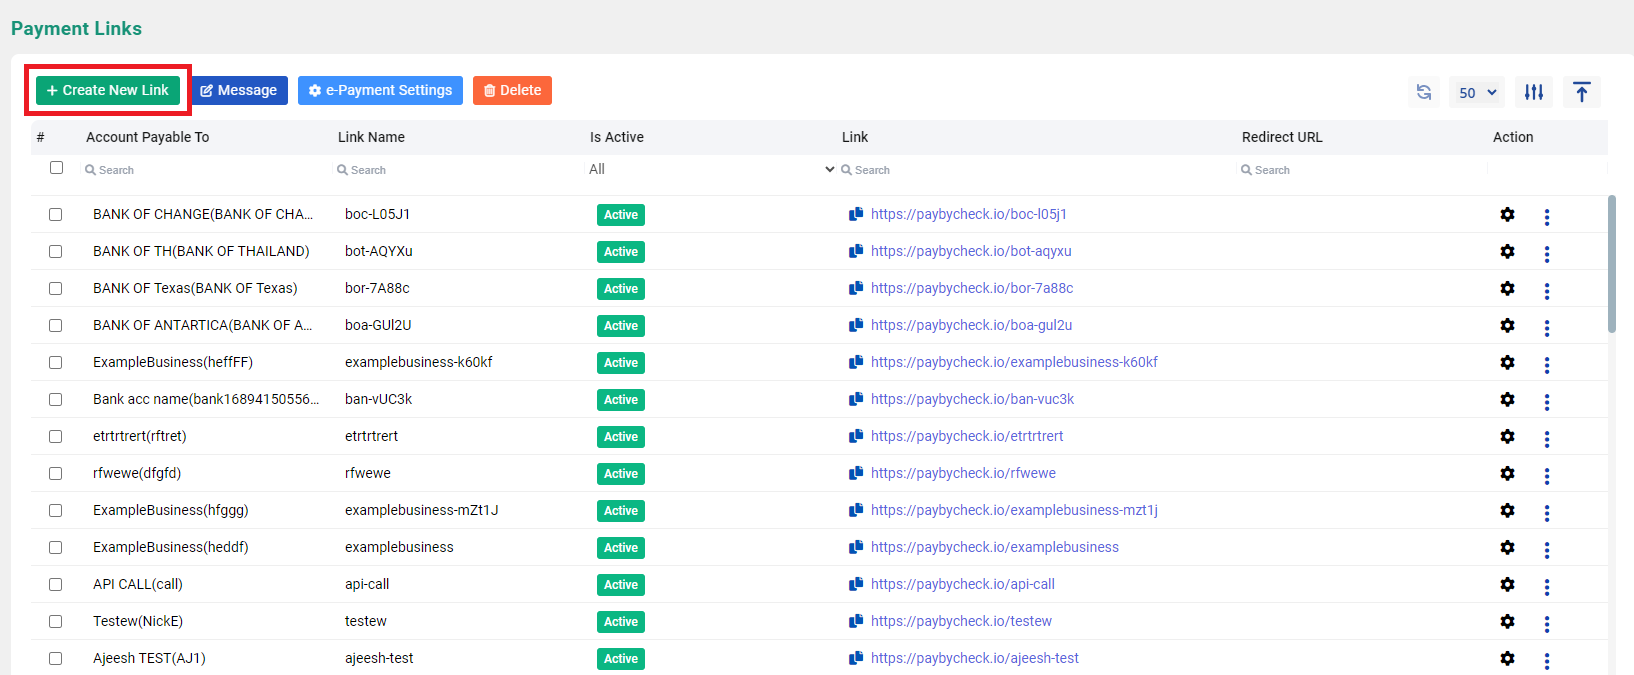Open the column filter sliders icon
Screen dimensions: 1634x675
1534,92
